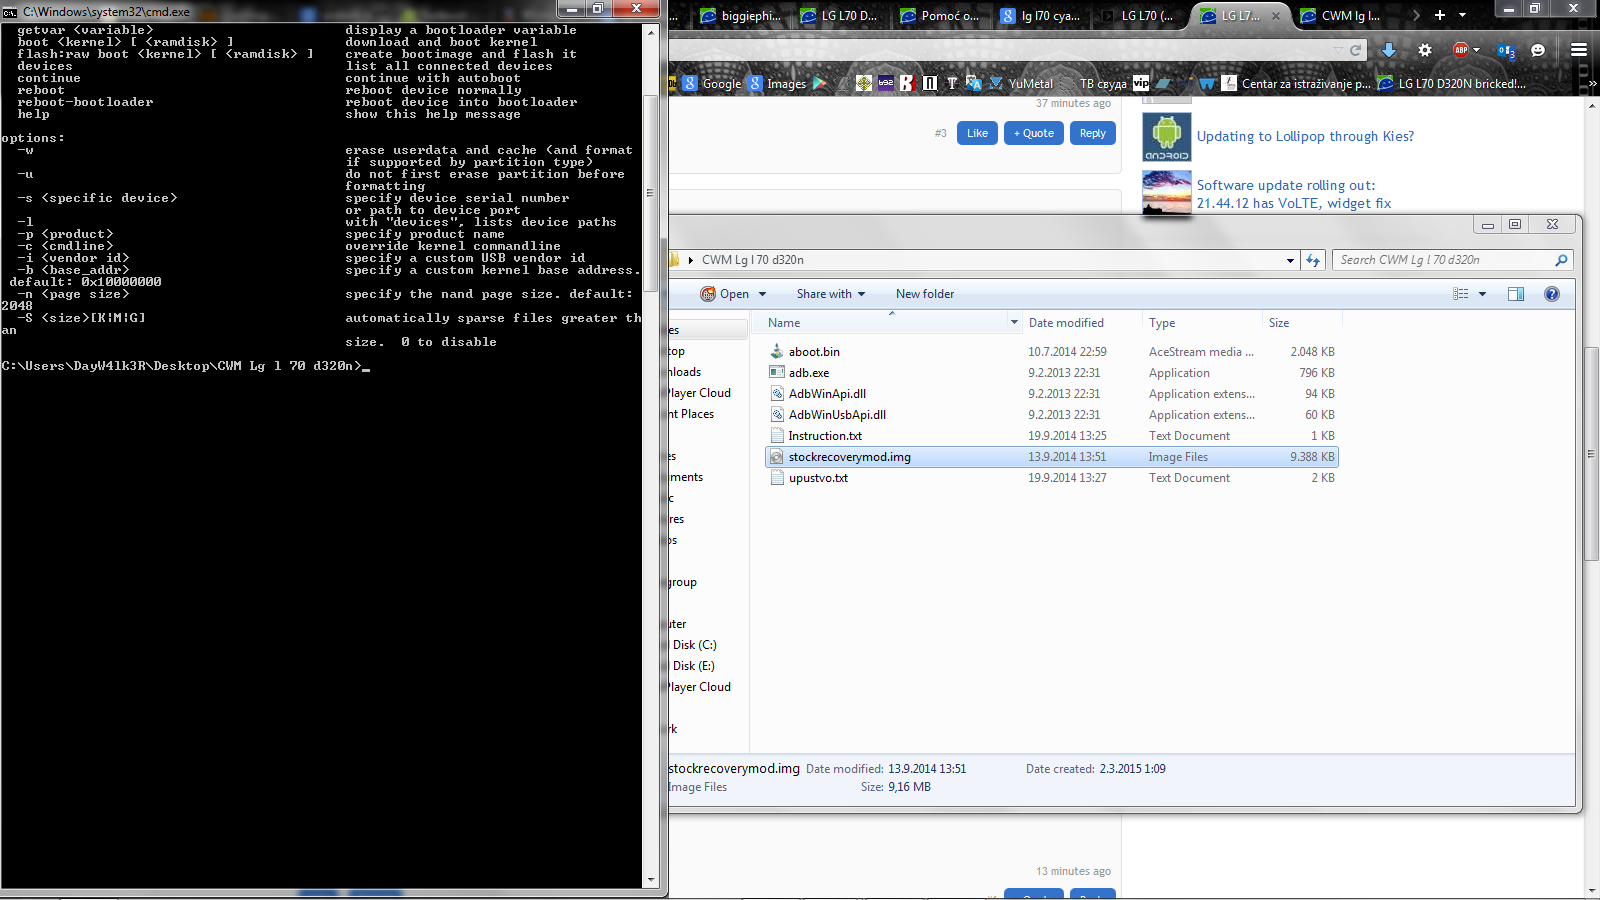The height and width of the screenshot is (900, 1600).
Task: Click aboot.bin file icon in Explorer
Action: pos(777,351)
